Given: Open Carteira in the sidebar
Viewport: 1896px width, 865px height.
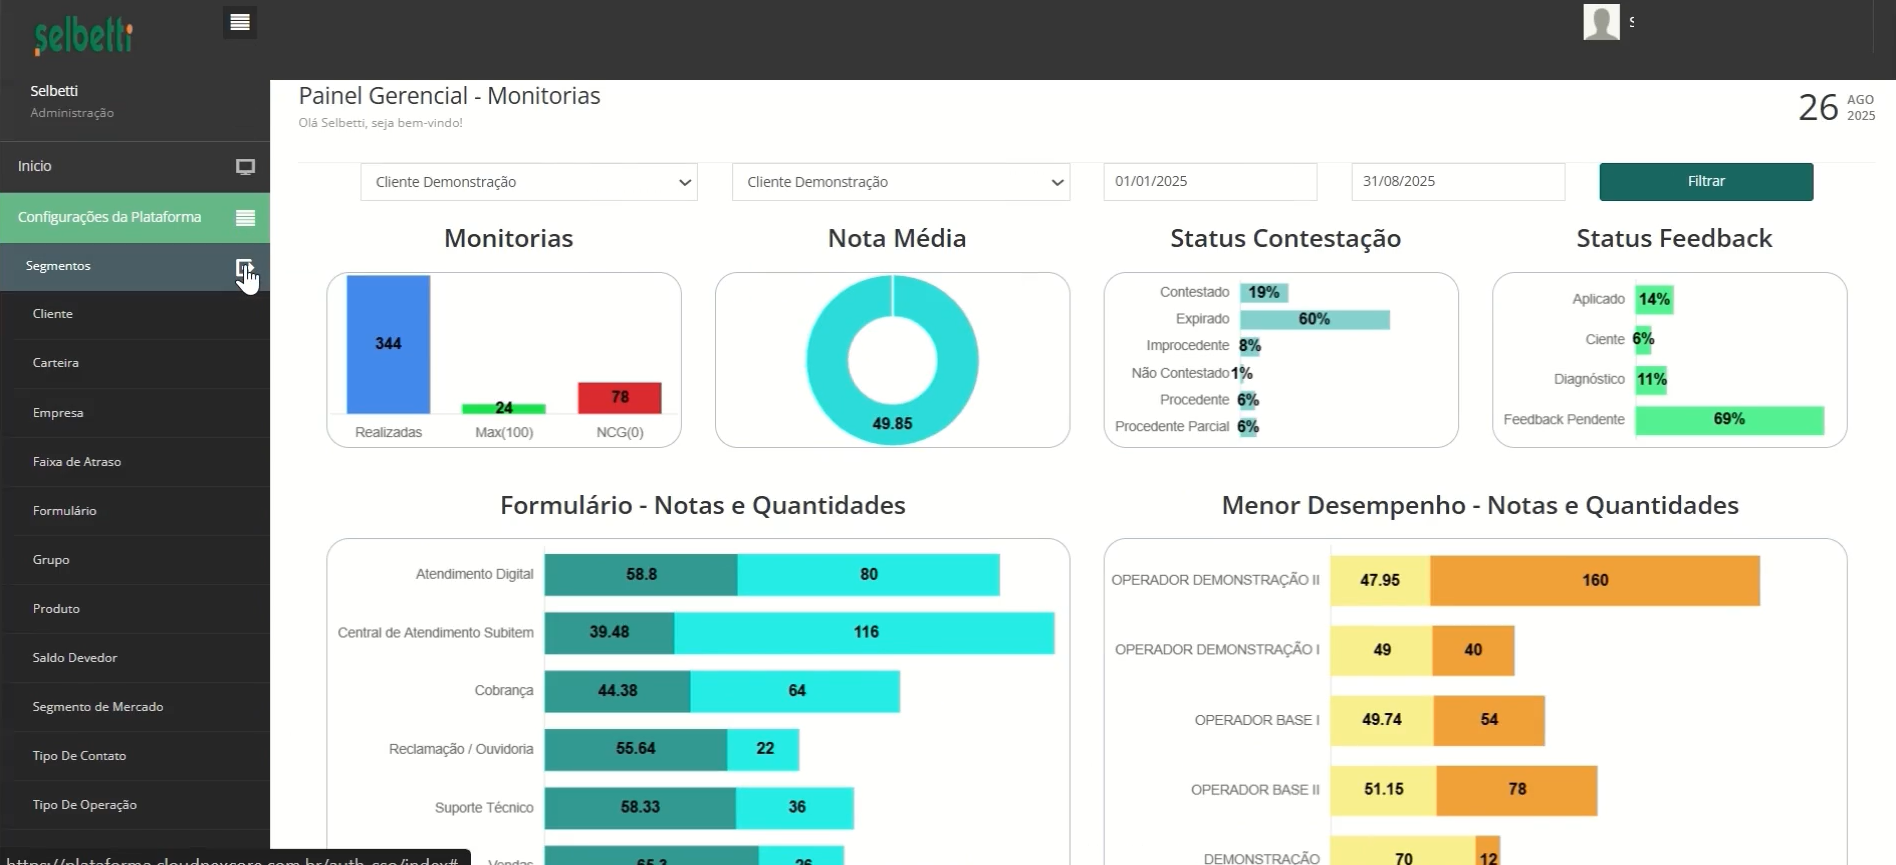Looking at the screenshot, I should pyautogui.click(x=56, y=363).
